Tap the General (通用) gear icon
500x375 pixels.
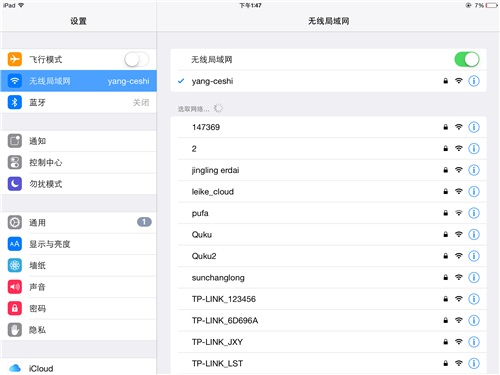[15, 222]
